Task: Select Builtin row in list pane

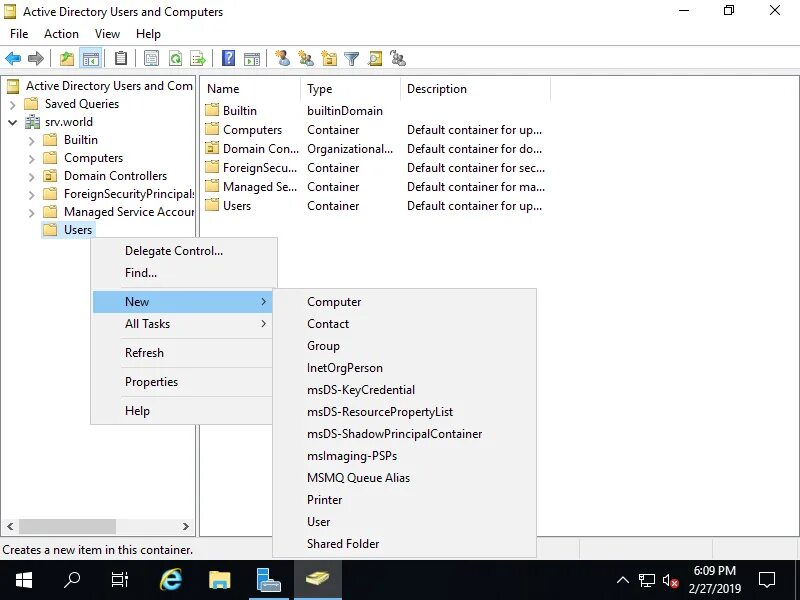Action: 376,111
